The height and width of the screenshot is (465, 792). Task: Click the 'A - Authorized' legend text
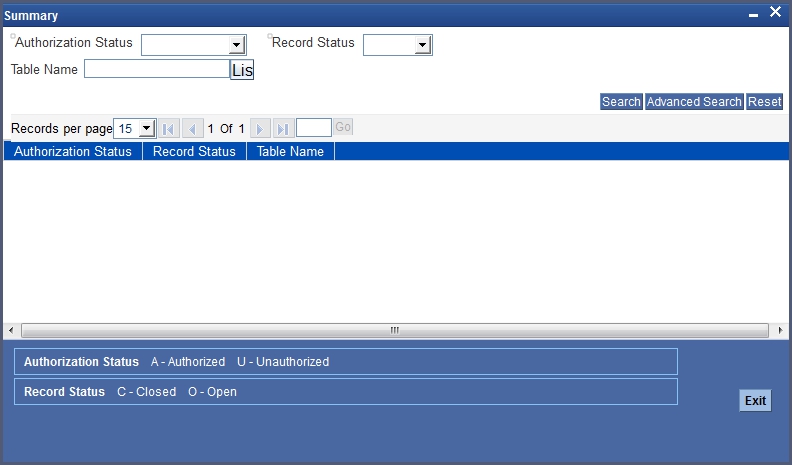tap(188, 361)
